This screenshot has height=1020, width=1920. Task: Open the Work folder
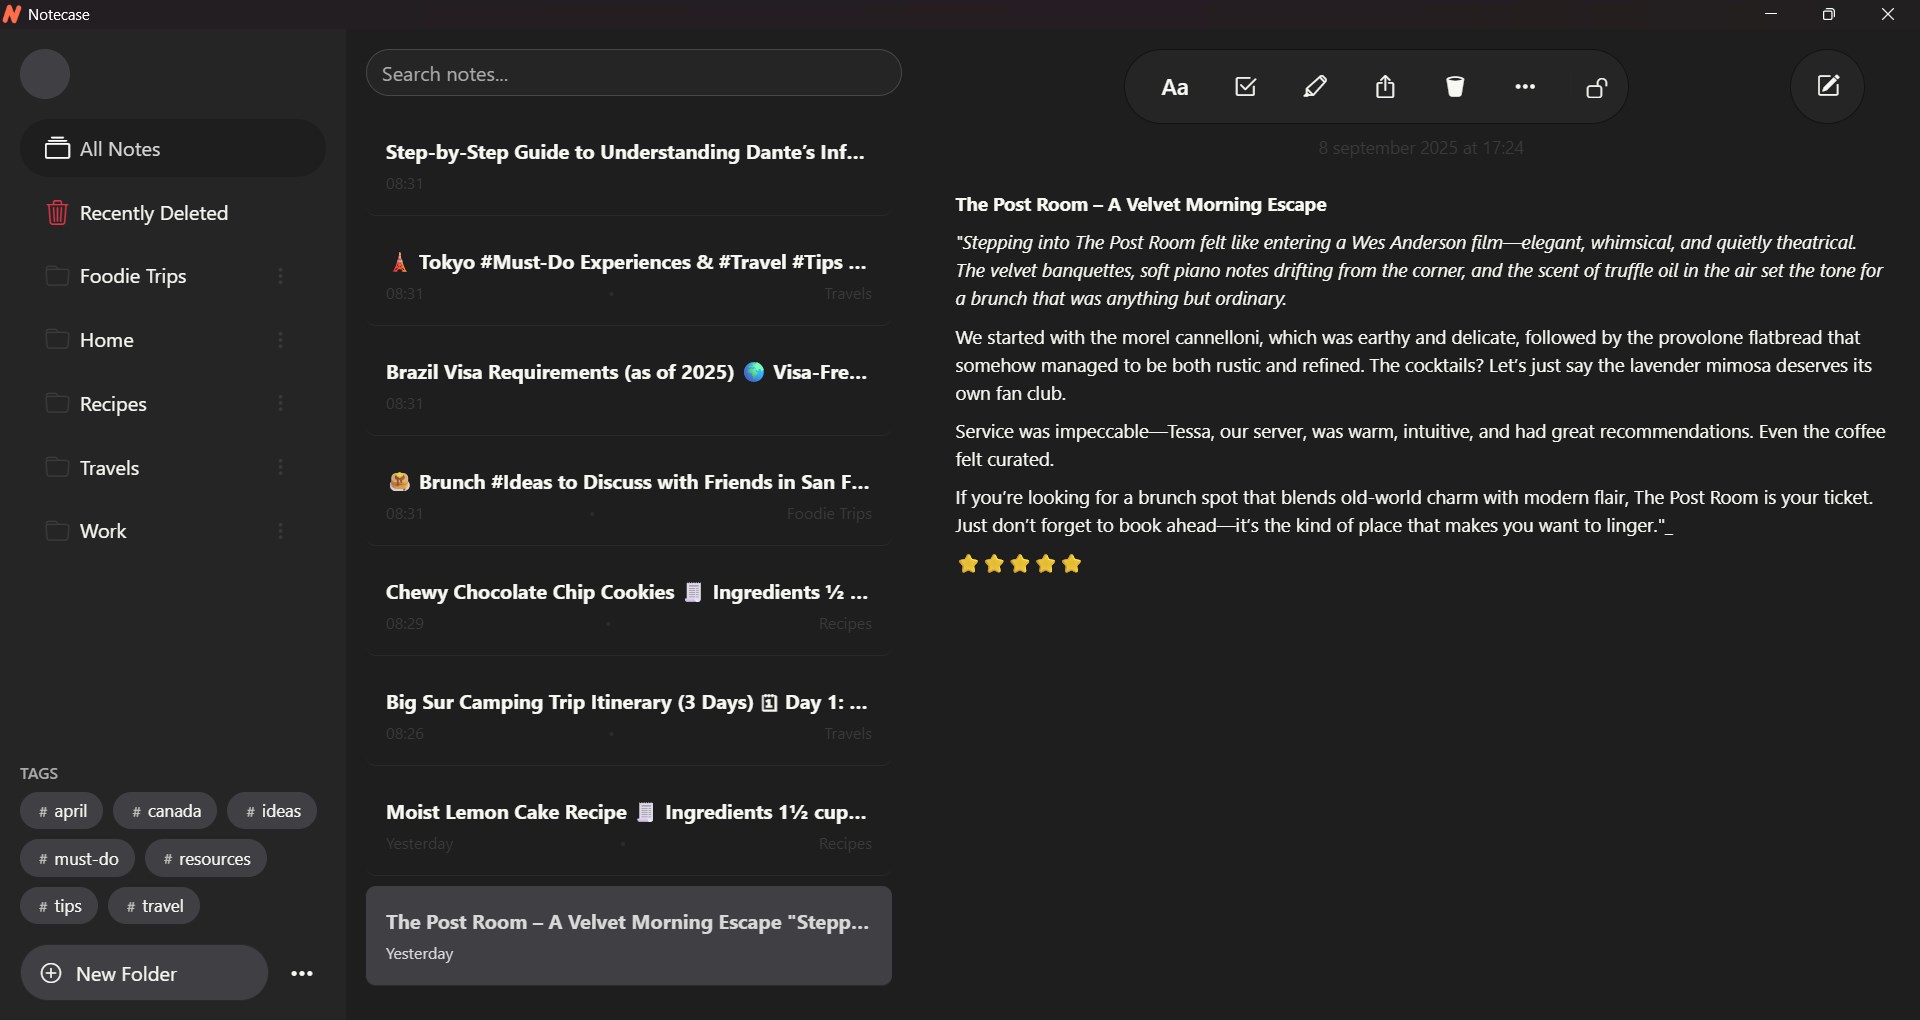click(173, 531)
